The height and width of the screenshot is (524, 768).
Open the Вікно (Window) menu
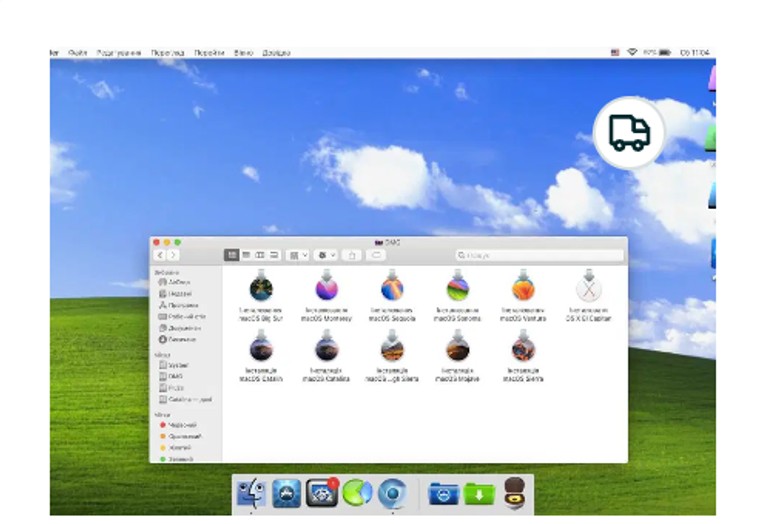243,52
